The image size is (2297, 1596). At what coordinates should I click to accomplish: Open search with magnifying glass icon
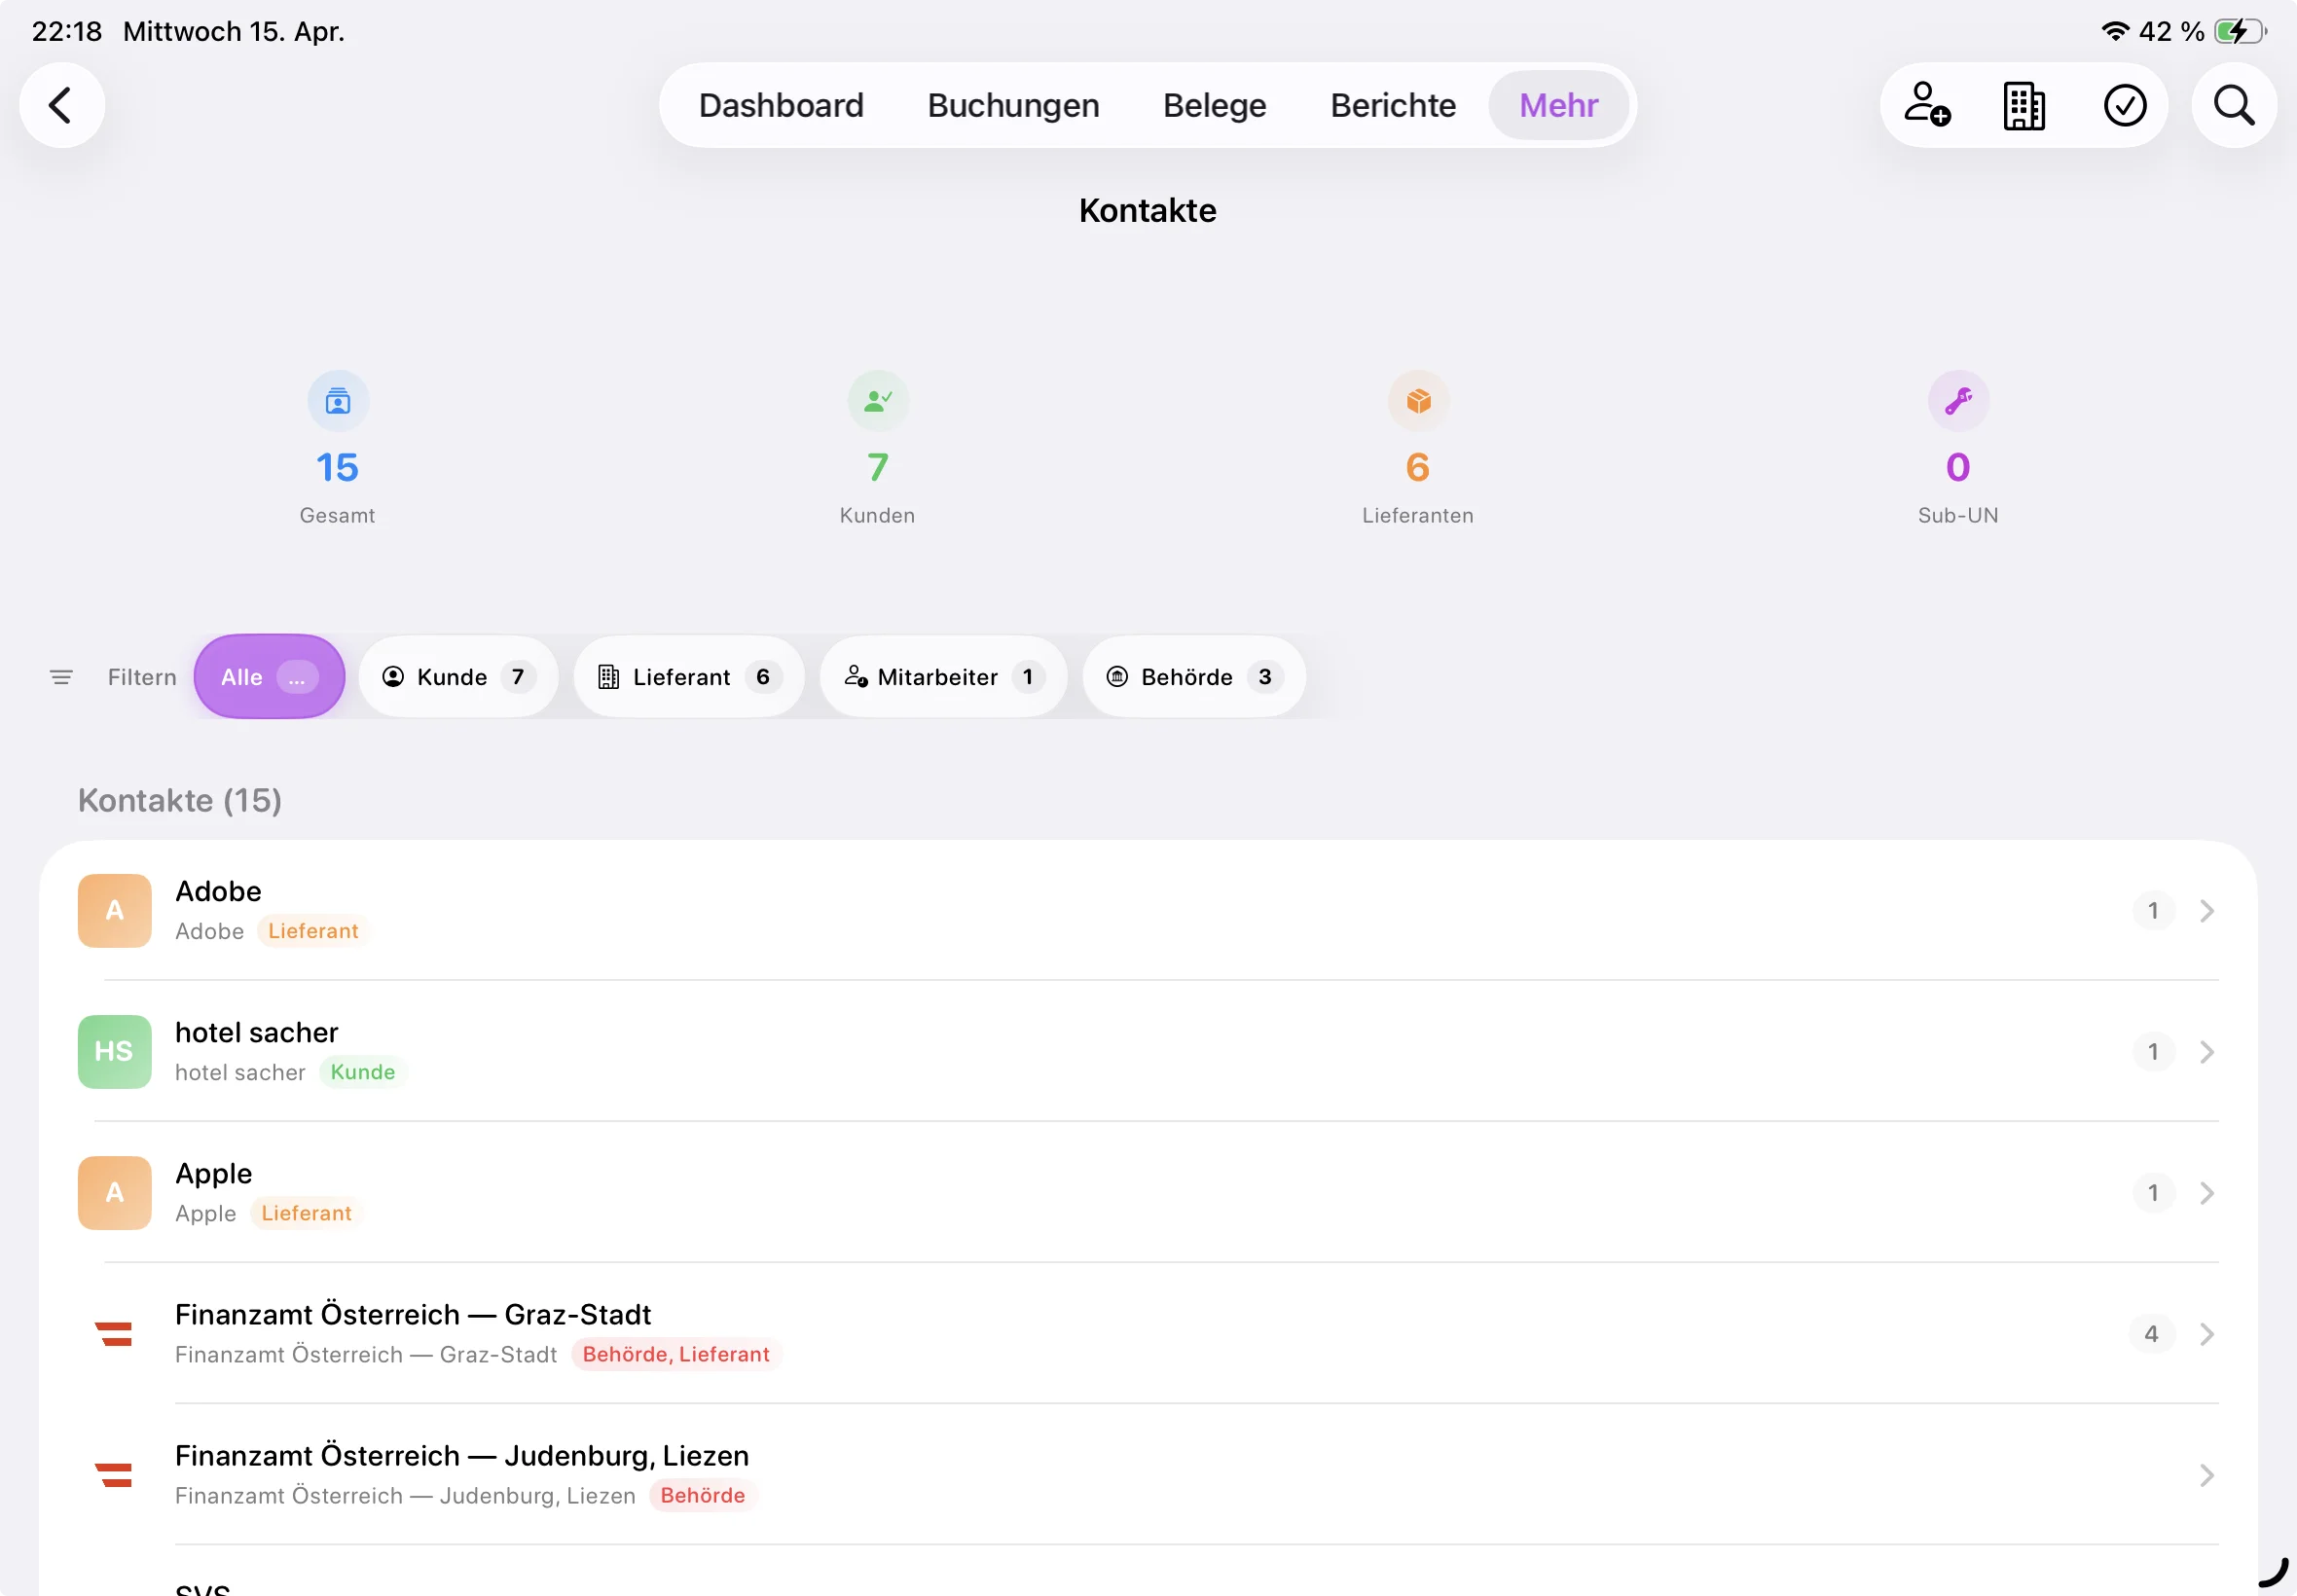click(2234, 106)
